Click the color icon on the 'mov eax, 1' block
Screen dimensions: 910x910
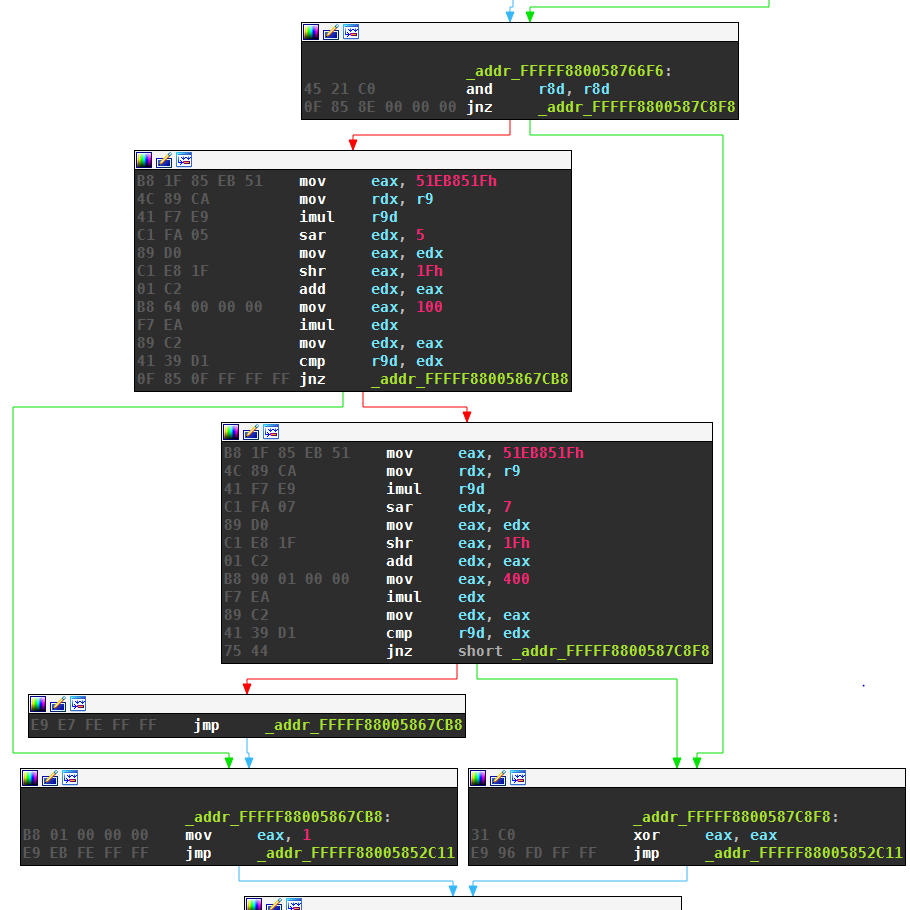coord(30,778)
